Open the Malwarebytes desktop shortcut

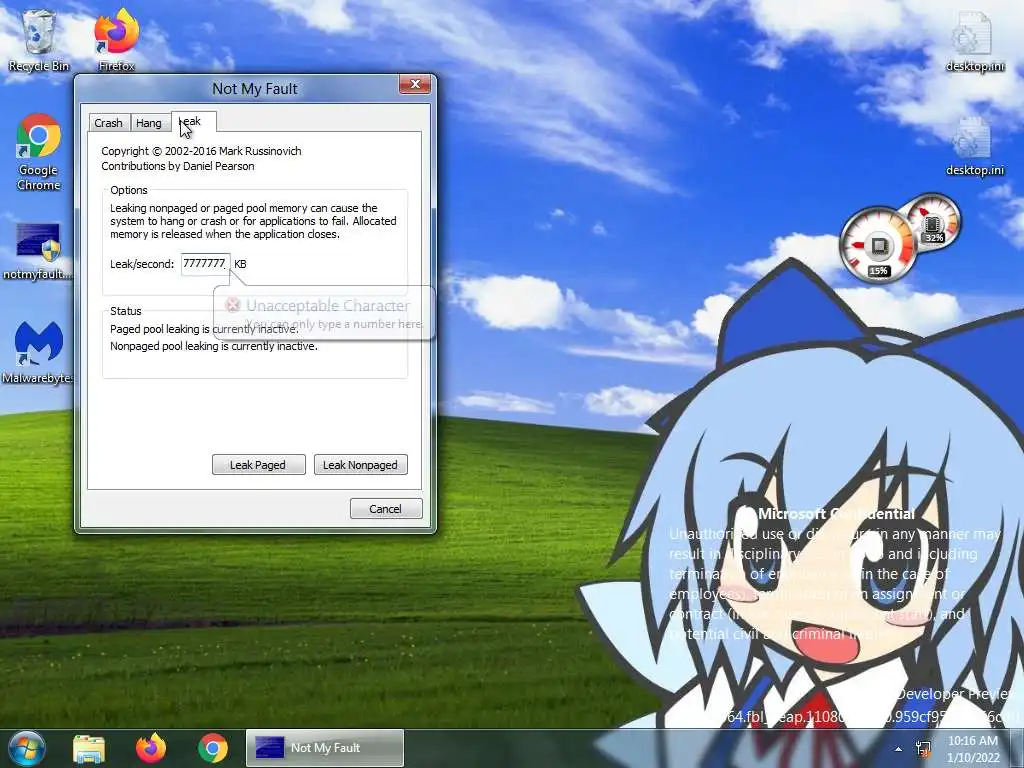pyautogui.click(x=38, y=353)
